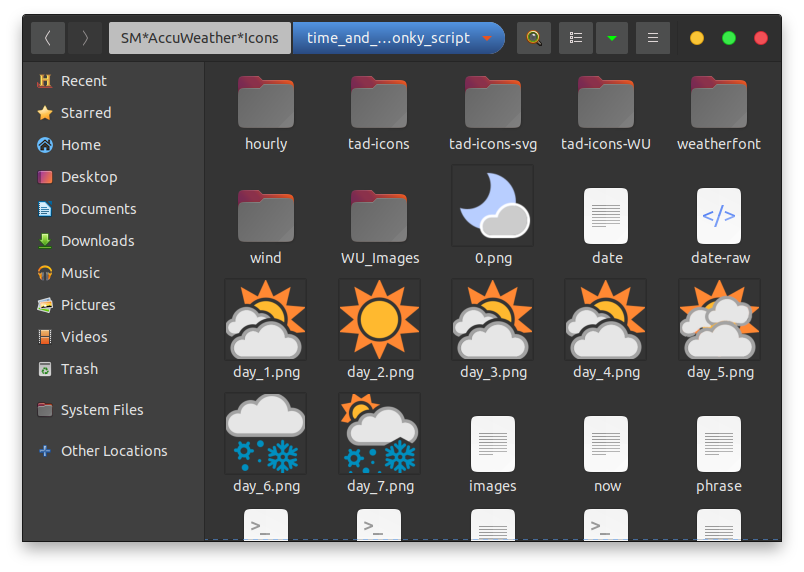Viewport: 804px width, 572px height.
Task: Open Music in sidebar
Action: tap(113, 273)
